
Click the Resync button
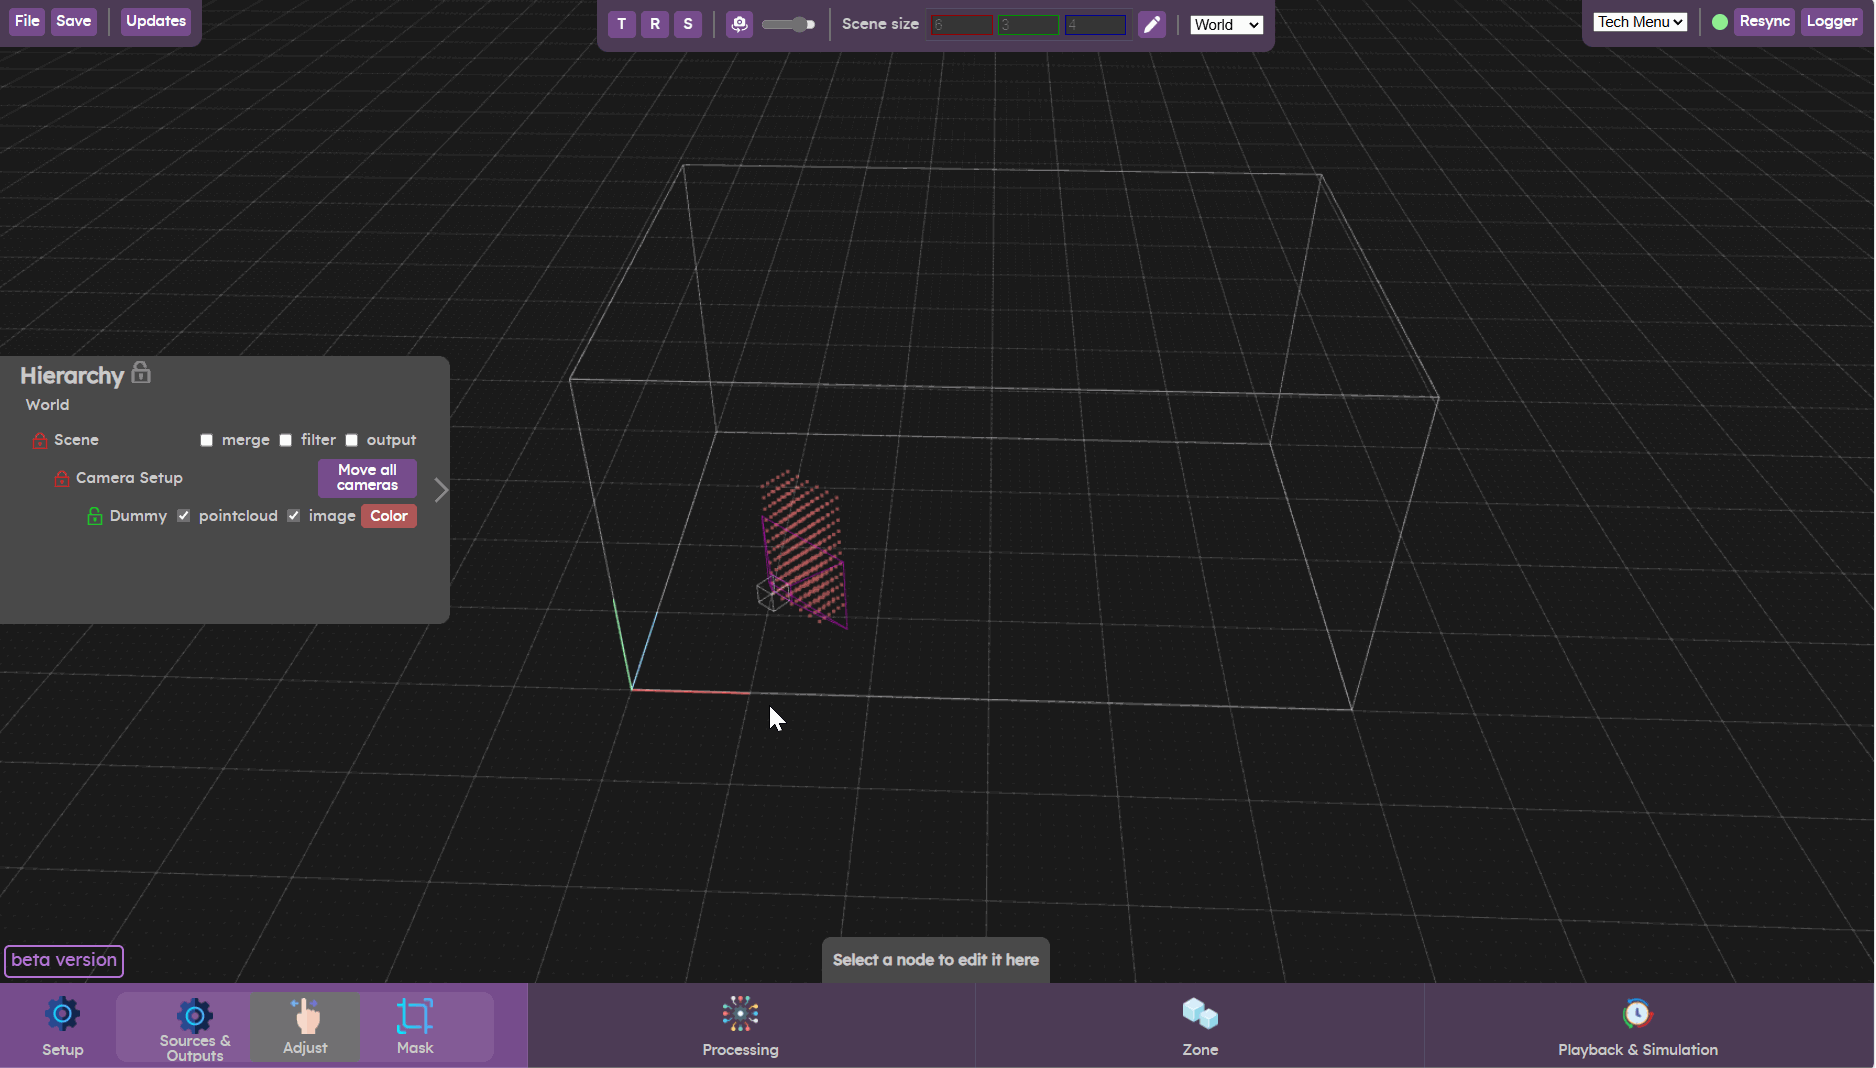pyautogui.click(x=1764, y=21)
